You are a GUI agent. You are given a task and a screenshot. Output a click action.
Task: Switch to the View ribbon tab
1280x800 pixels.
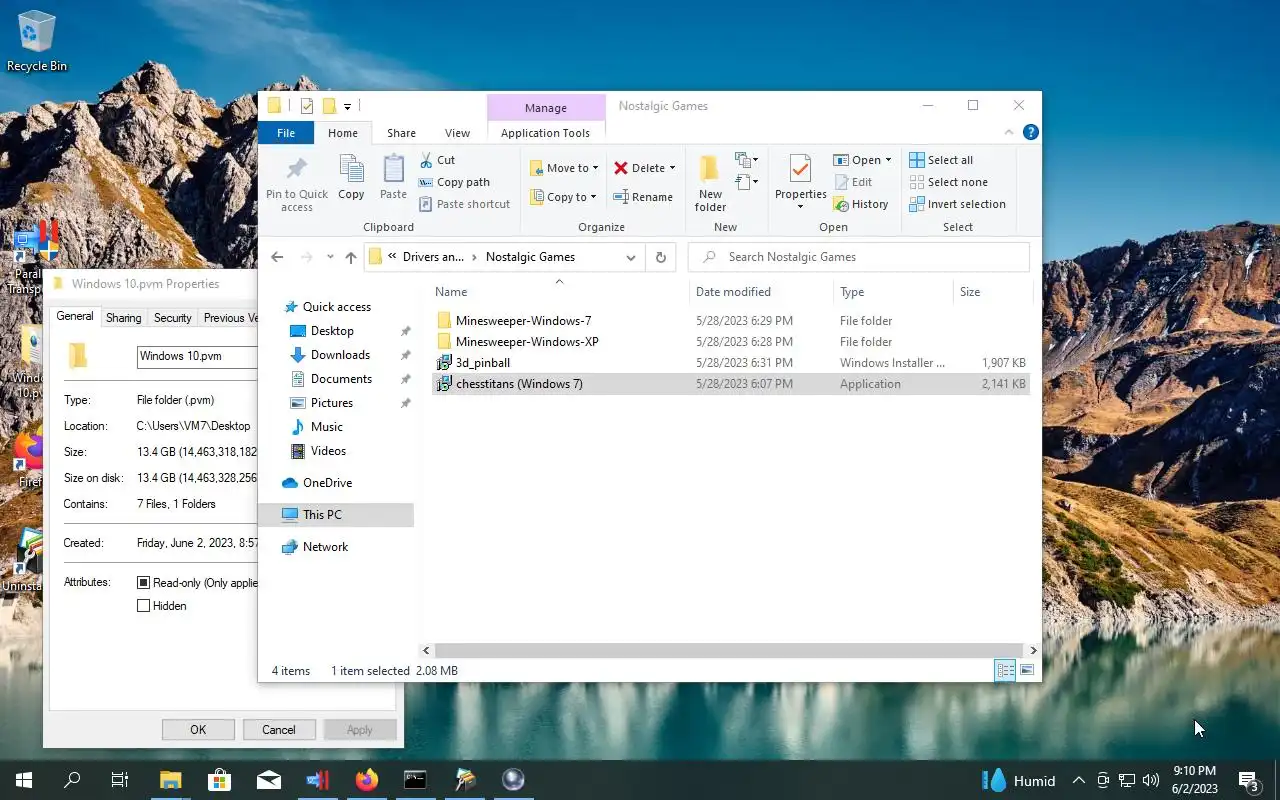(x=457, y=133)
